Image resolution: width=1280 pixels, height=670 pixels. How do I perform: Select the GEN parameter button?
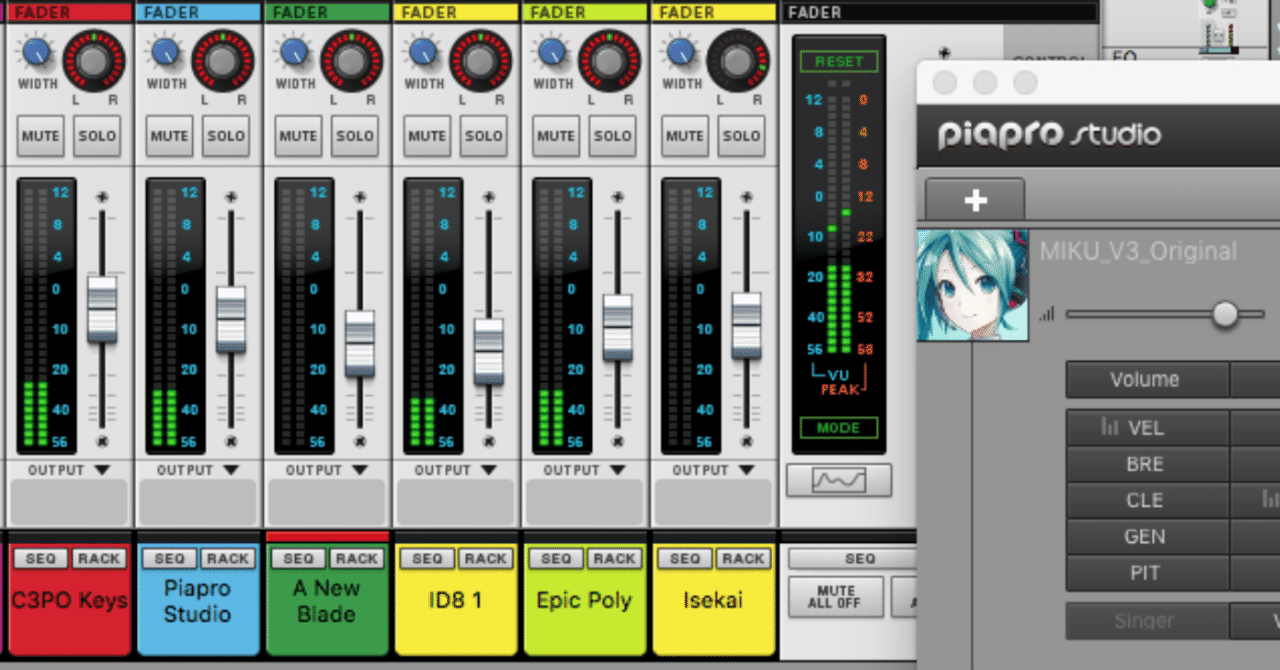point(1146,537)
